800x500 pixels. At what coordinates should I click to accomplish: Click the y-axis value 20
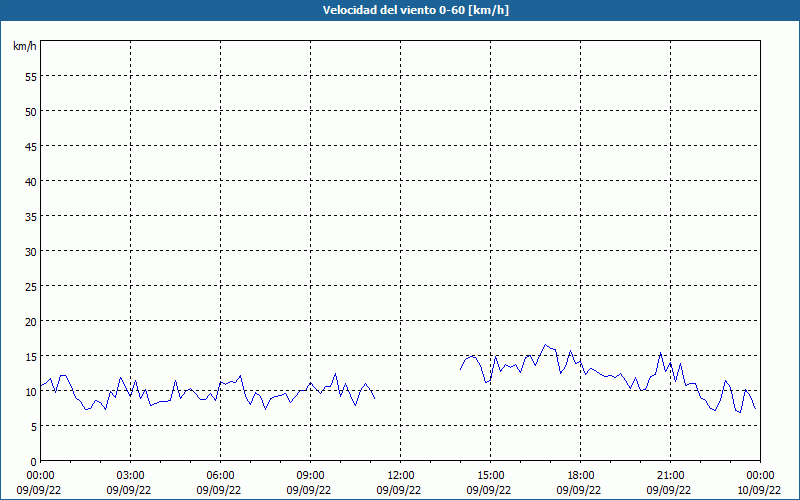[x=31, y=321]
